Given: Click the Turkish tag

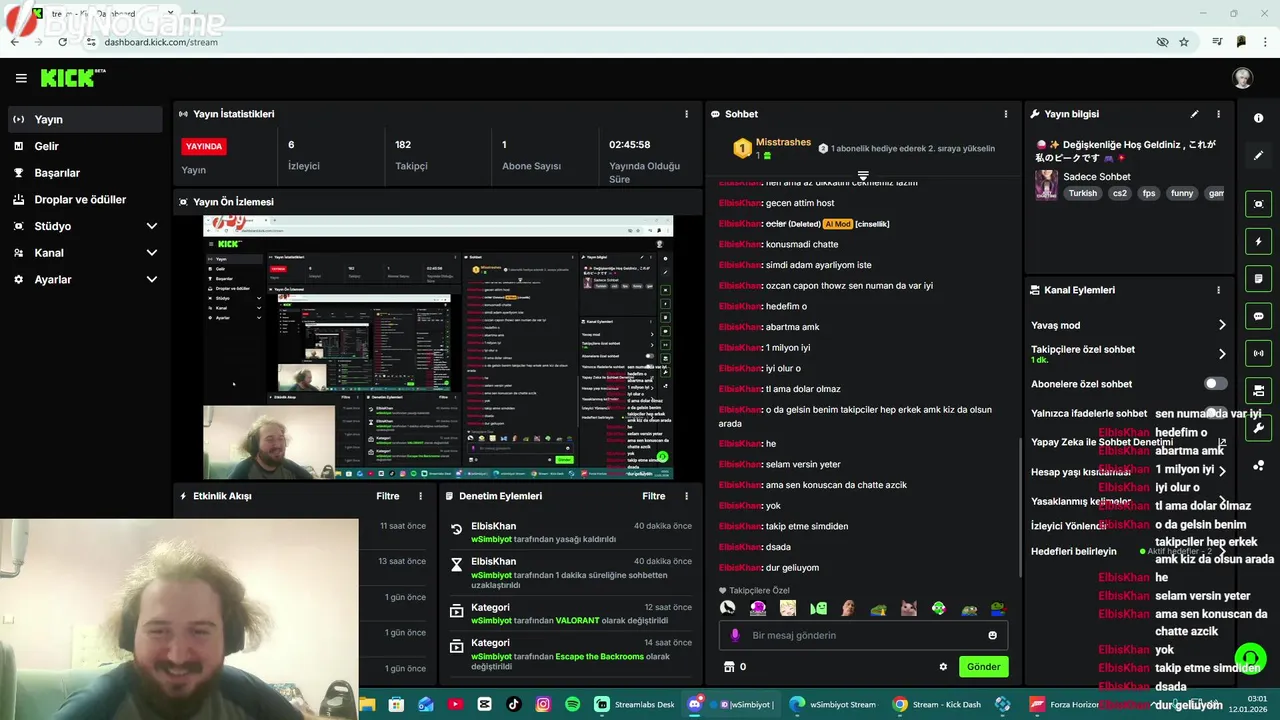Looking at the screenshot, I should pos(1082,193).
